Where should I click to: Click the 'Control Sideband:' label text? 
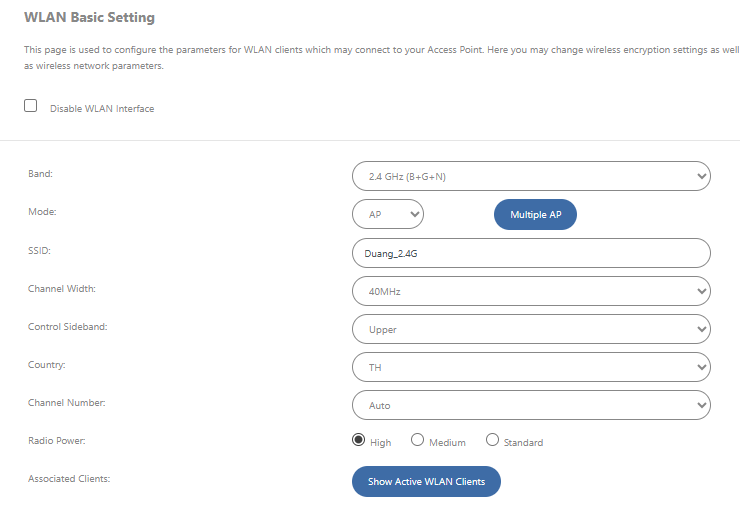[67, 327]
